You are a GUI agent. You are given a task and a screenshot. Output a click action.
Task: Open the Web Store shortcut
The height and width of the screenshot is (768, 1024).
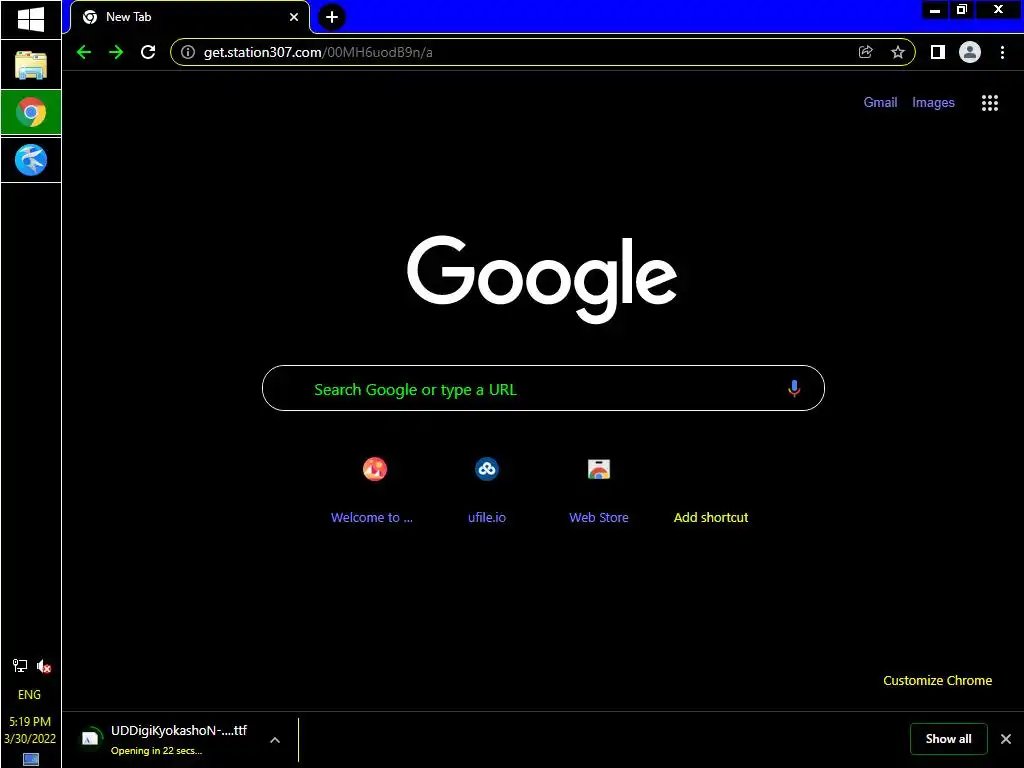pyautogui.click(x=599, y=490)
